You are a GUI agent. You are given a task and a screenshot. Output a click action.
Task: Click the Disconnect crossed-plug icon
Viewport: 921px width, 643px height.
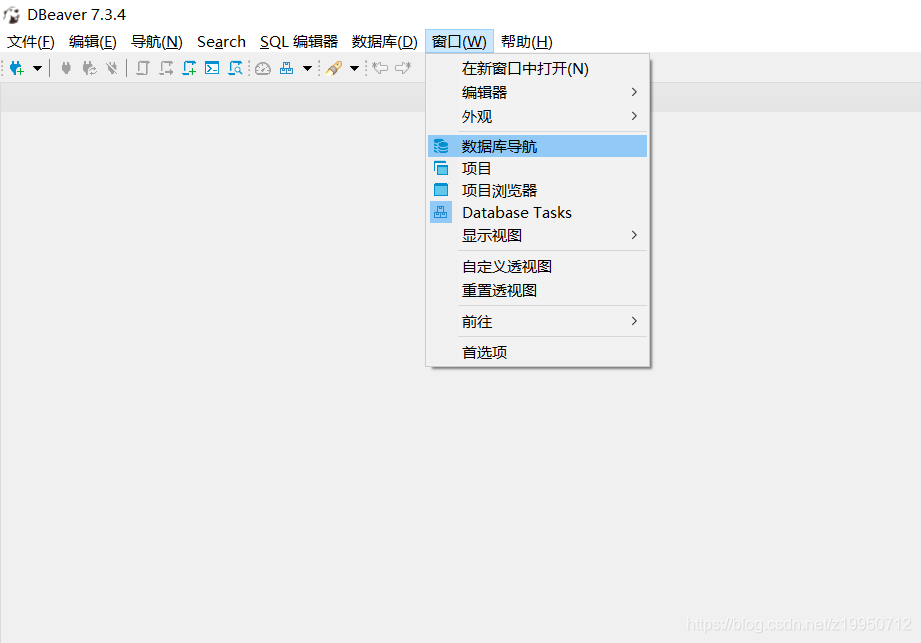[112, 68]
